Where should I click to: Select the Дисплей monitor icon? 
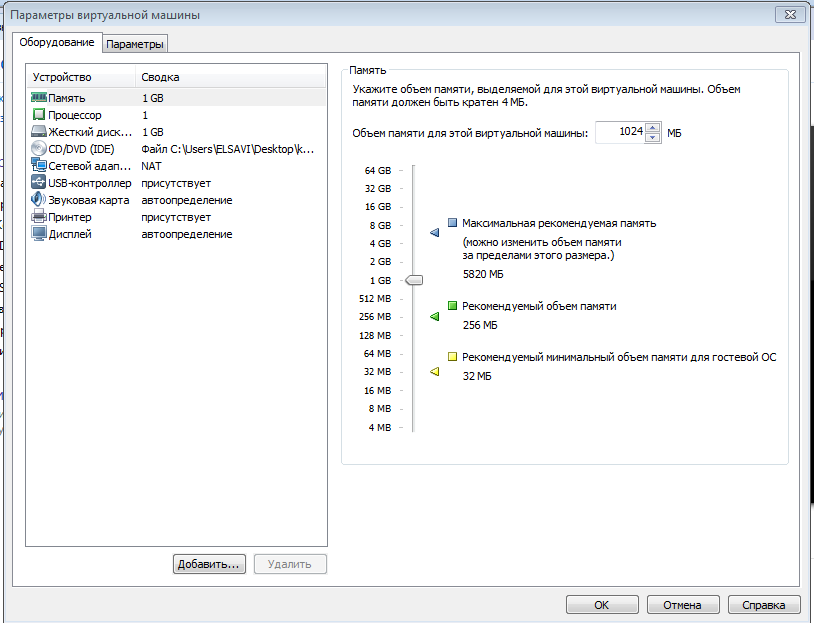pos(39,234)
